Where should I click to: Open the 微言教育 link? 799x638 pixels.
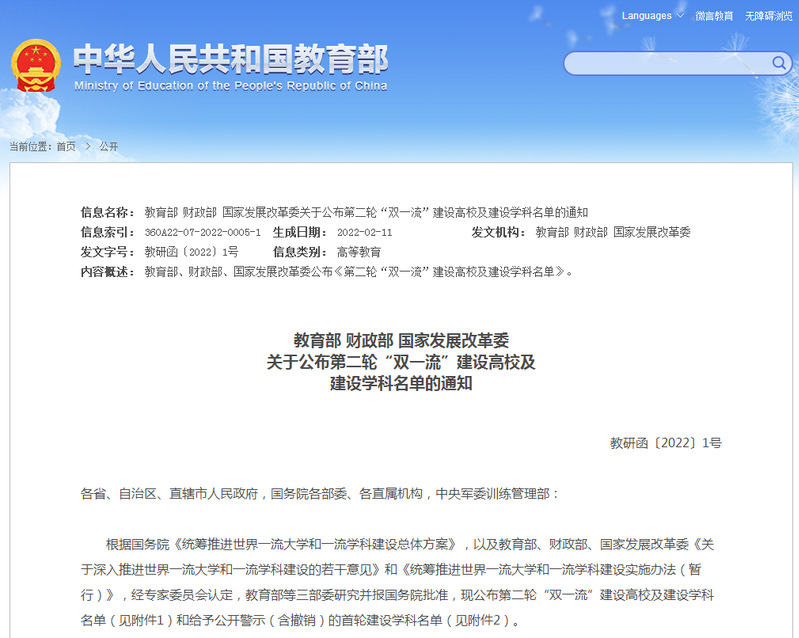coord(714,16)
